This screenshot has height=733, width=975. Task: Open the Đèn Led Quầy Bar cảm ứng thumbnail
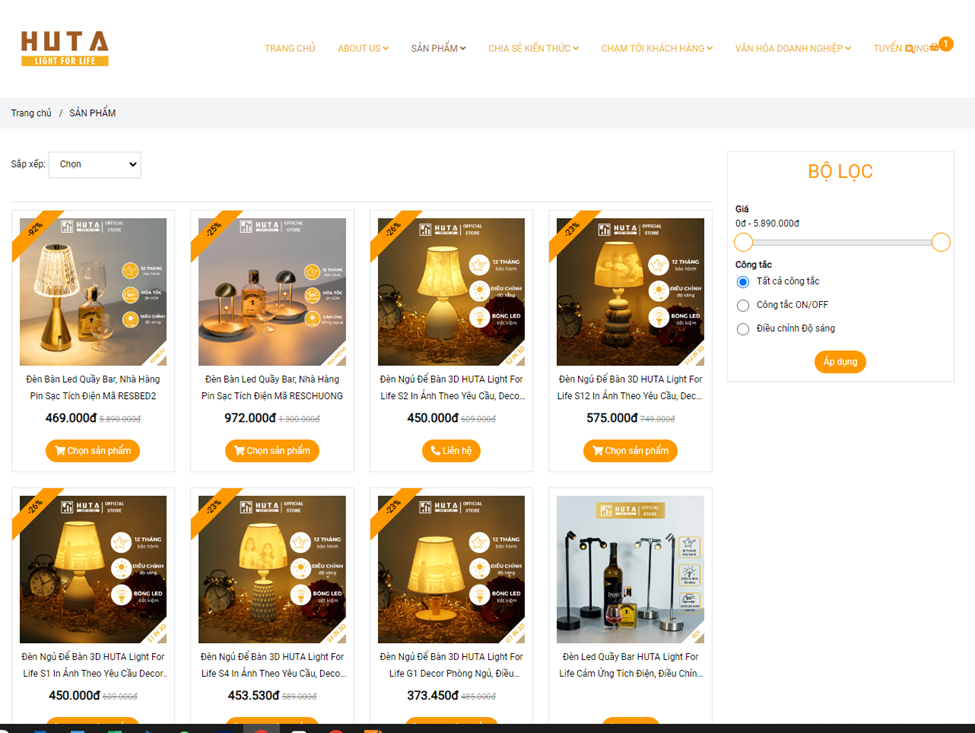point(630,570)
